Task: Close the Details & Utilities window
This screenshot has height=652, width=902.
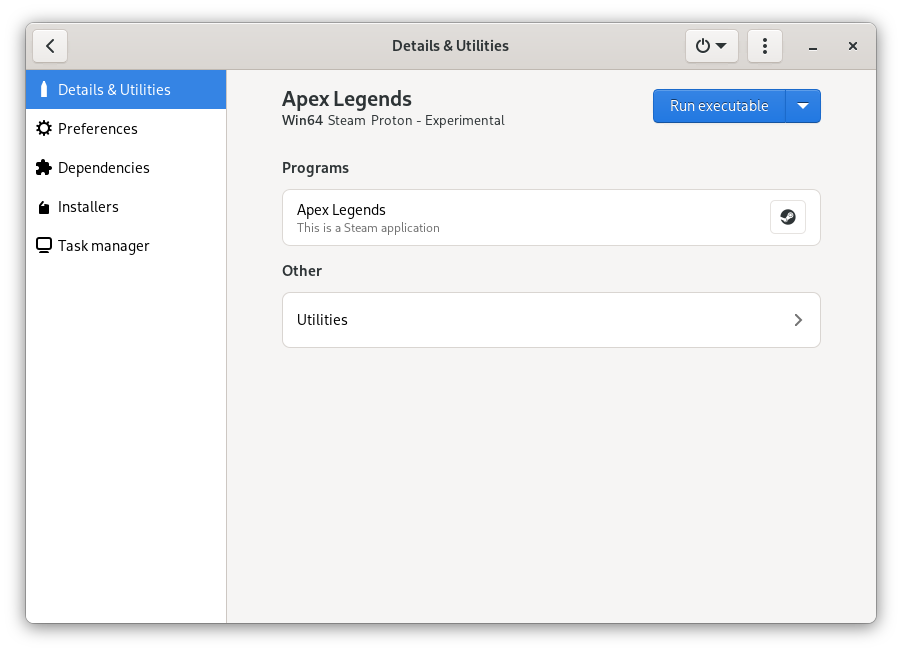Action: pyautogui.click(x=853, y=46)
